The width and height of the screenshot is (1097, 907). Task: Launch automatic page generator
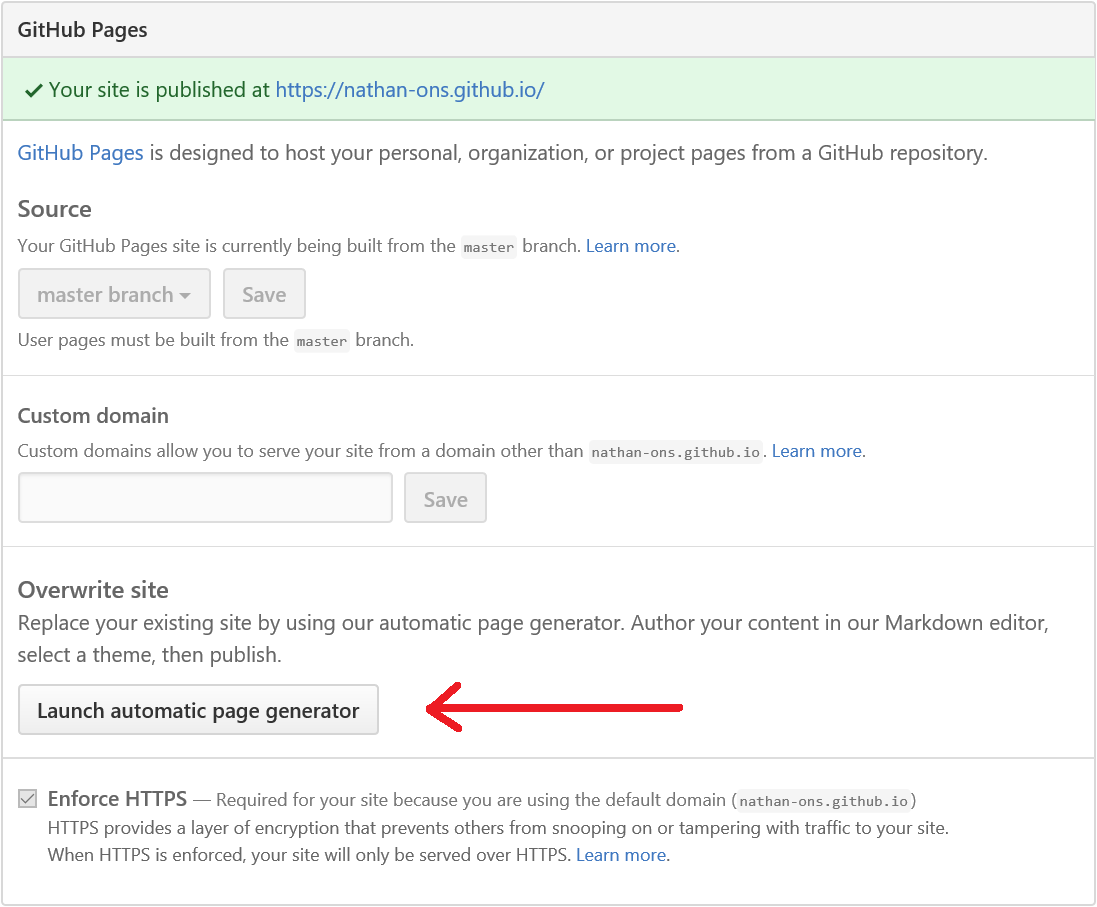tap(198, 710)
